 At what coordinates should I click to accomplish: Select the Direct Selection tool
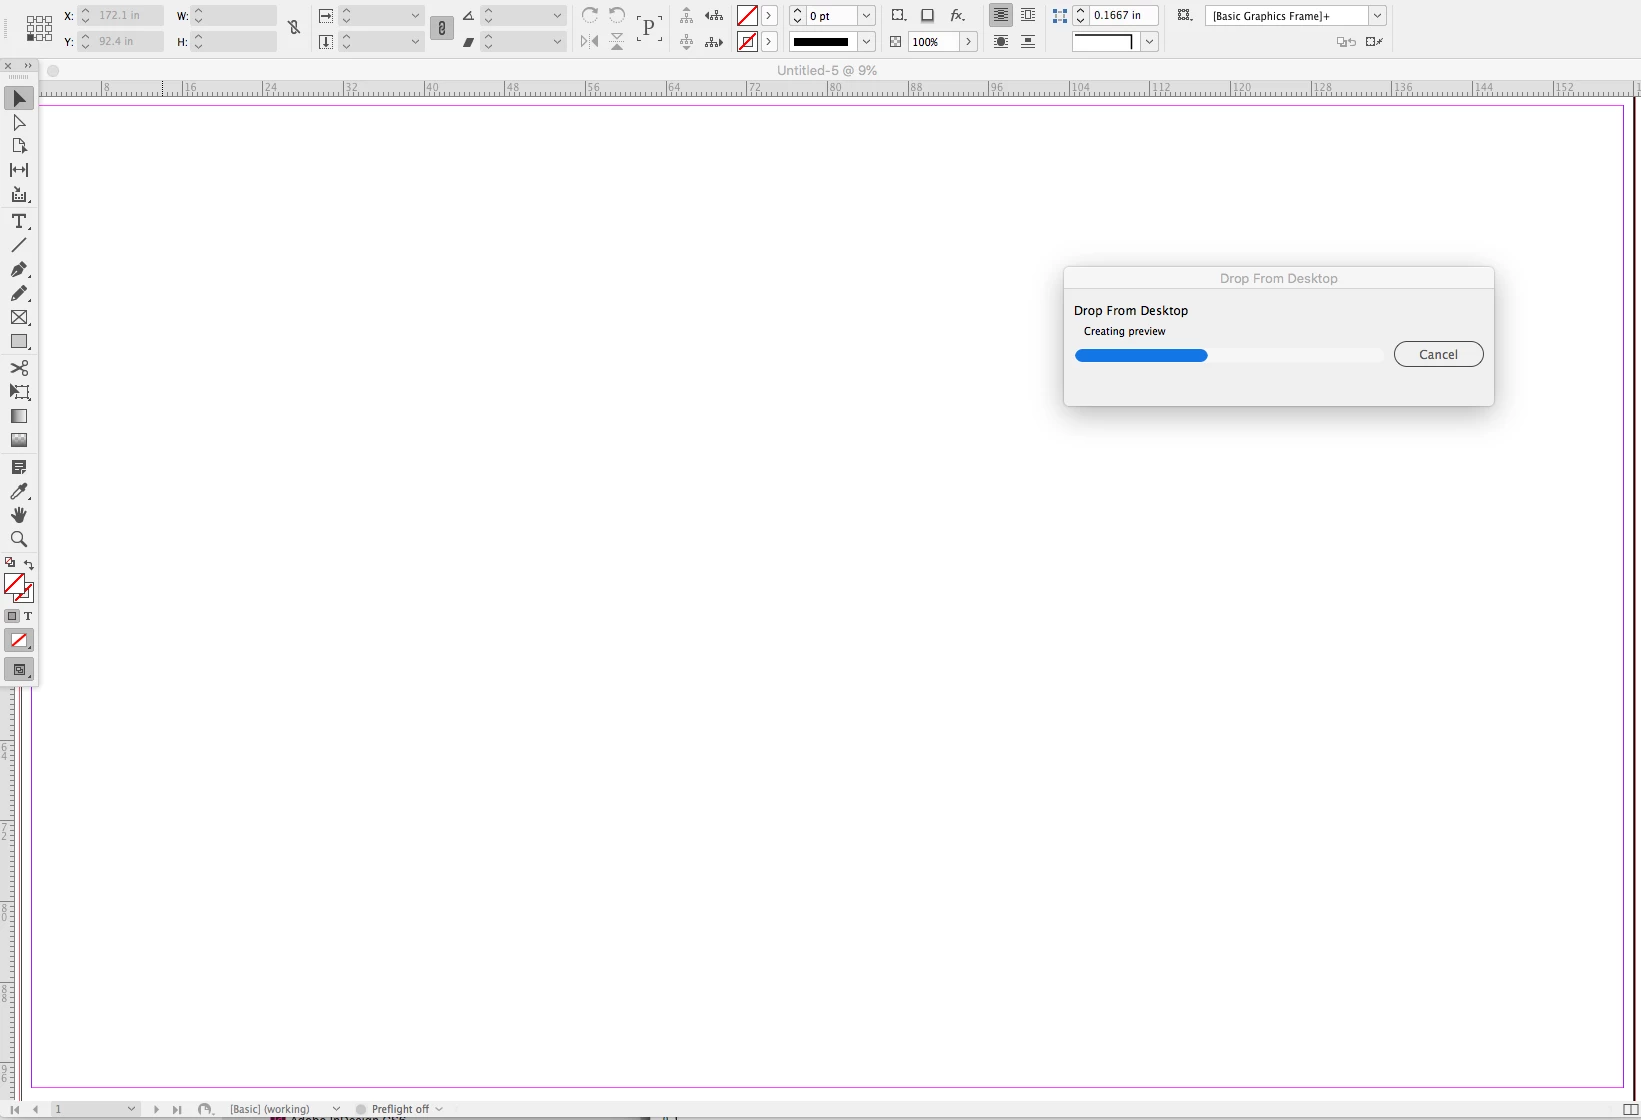19,122
